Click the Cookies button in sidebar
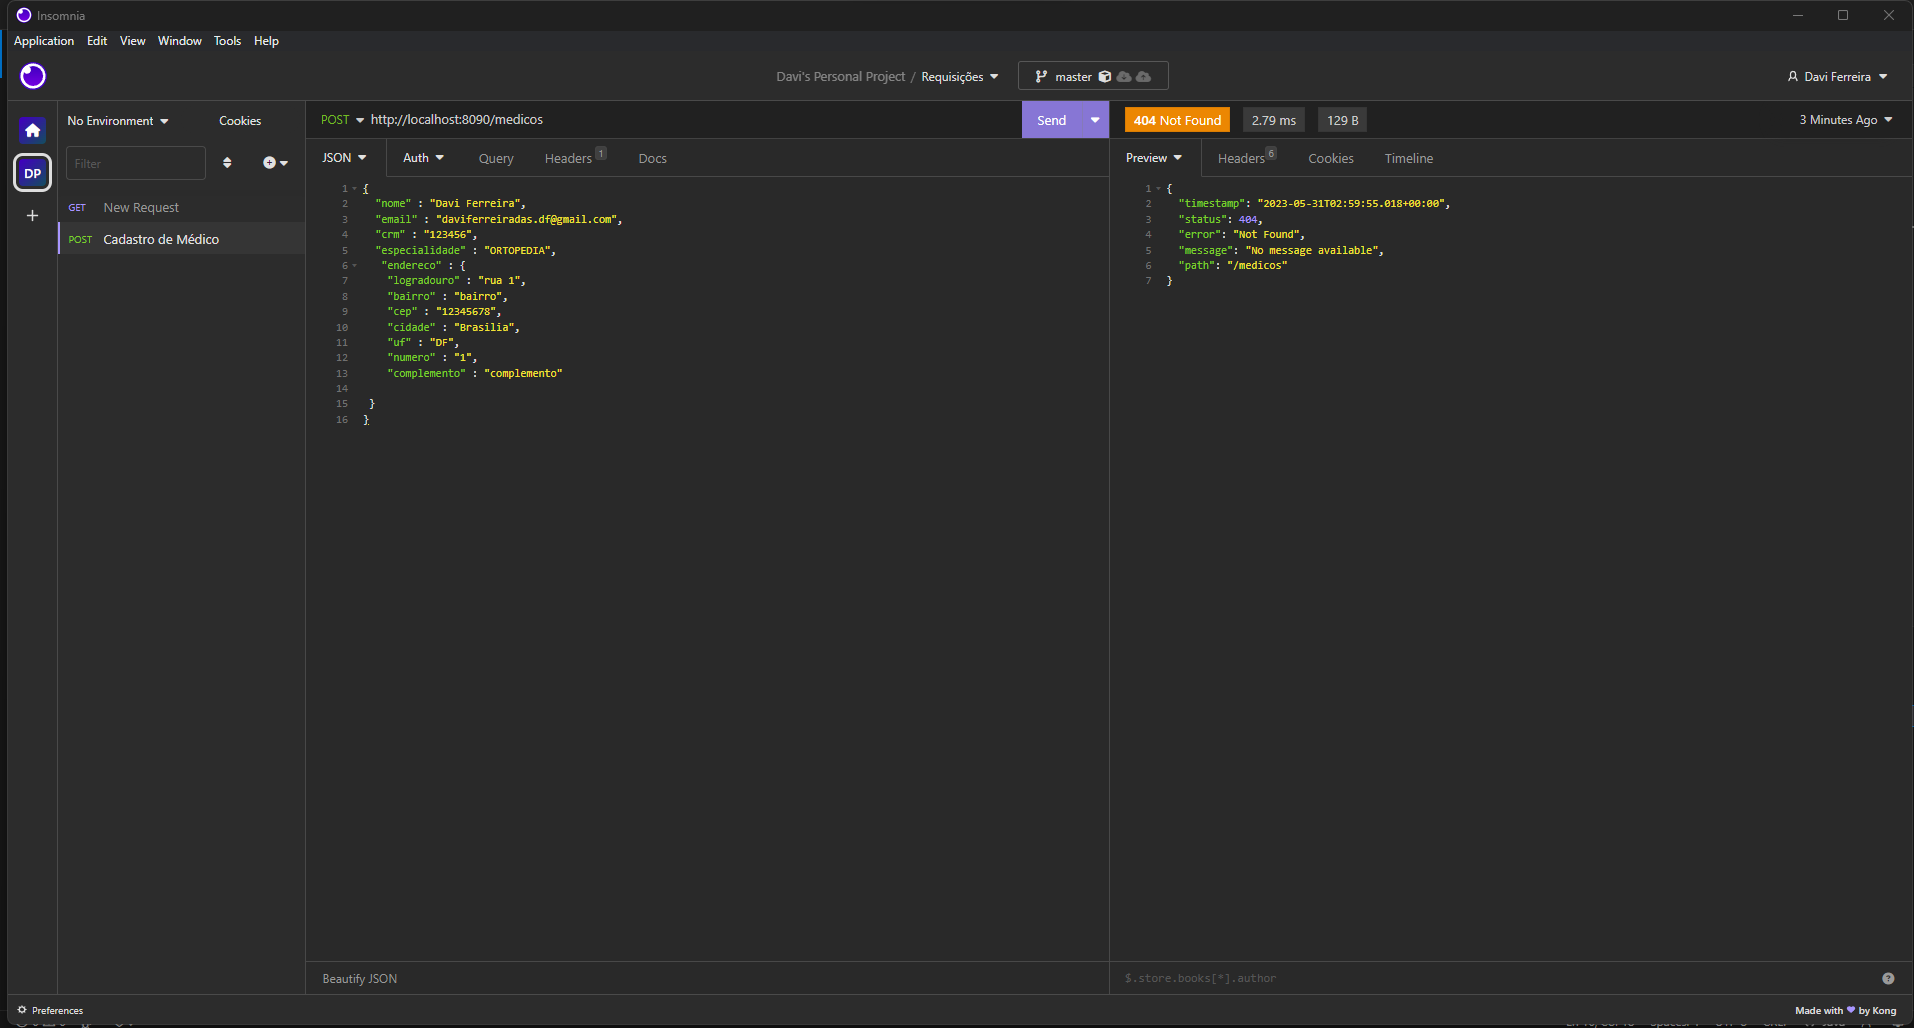The width and height of the screenshot is (1914, 1028). (x=240, y=121)
